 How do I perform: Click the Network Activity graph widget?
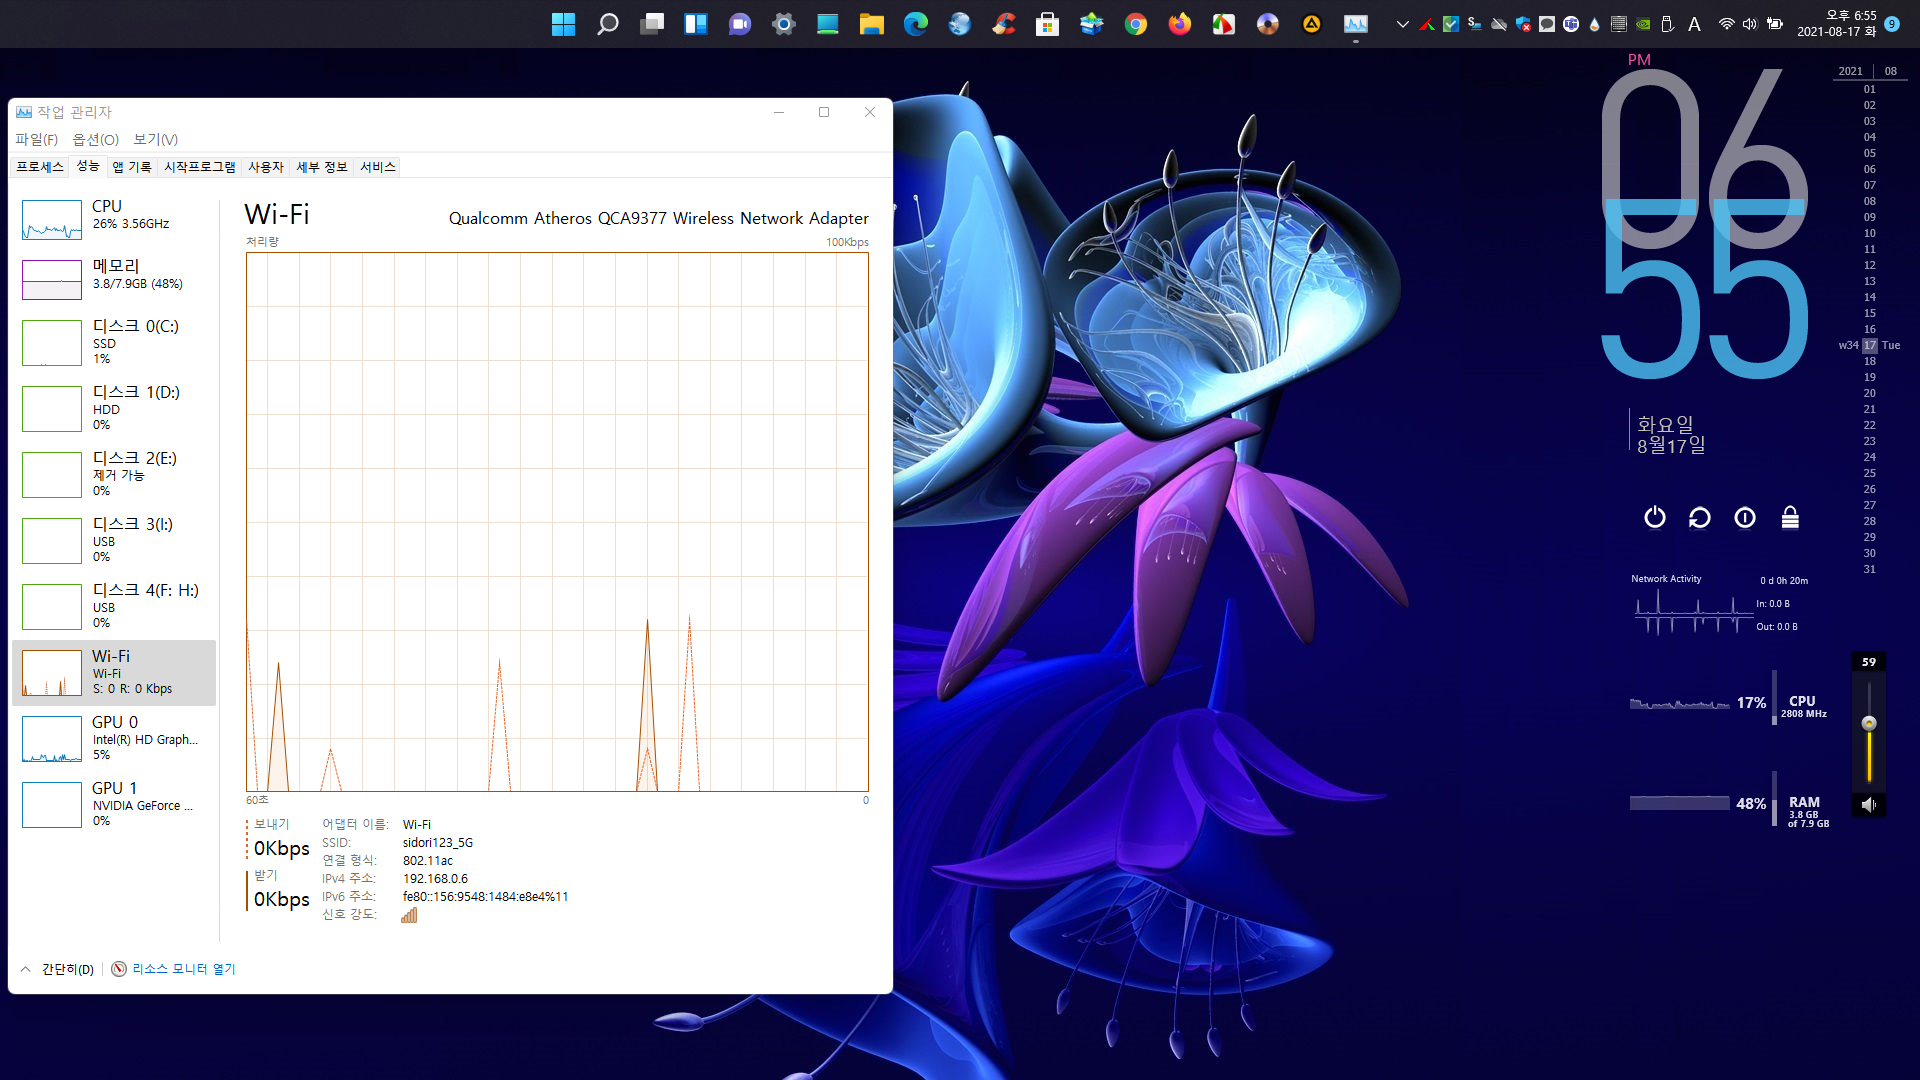(1692, 612)
